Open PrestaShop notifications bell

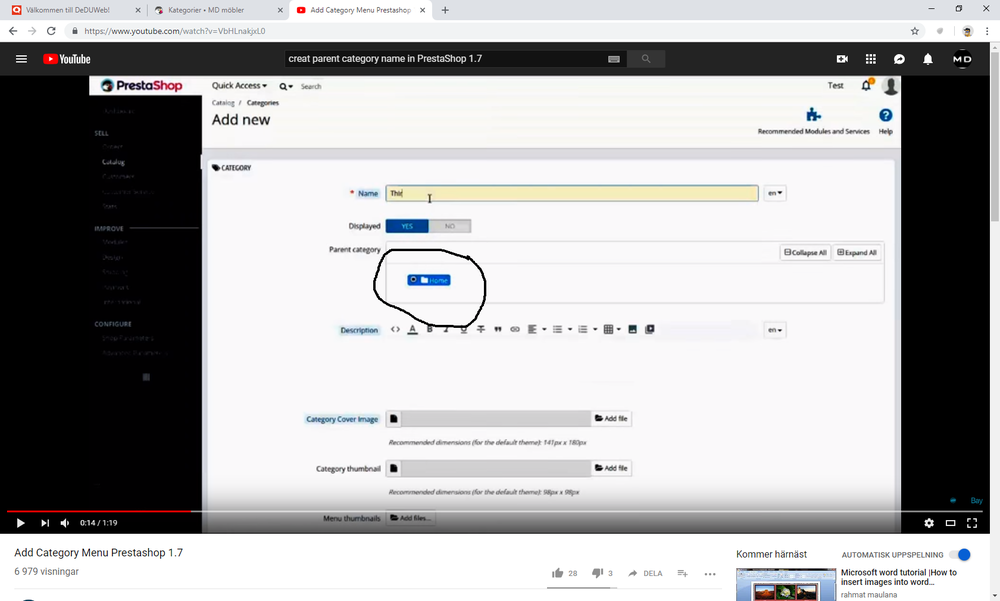tap(866, 85)
